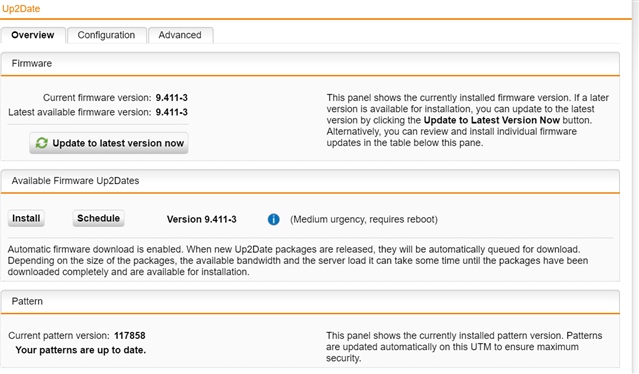Click the Pattern panel header

click(310, 301)
